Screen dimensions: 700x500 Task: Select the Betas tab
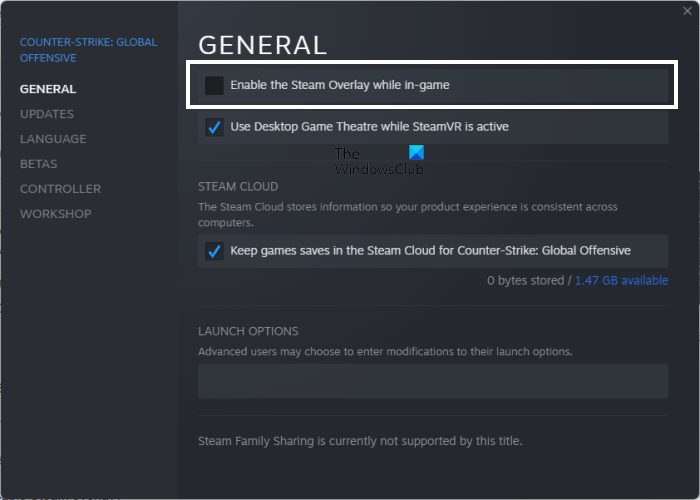(x=39, y=164)
